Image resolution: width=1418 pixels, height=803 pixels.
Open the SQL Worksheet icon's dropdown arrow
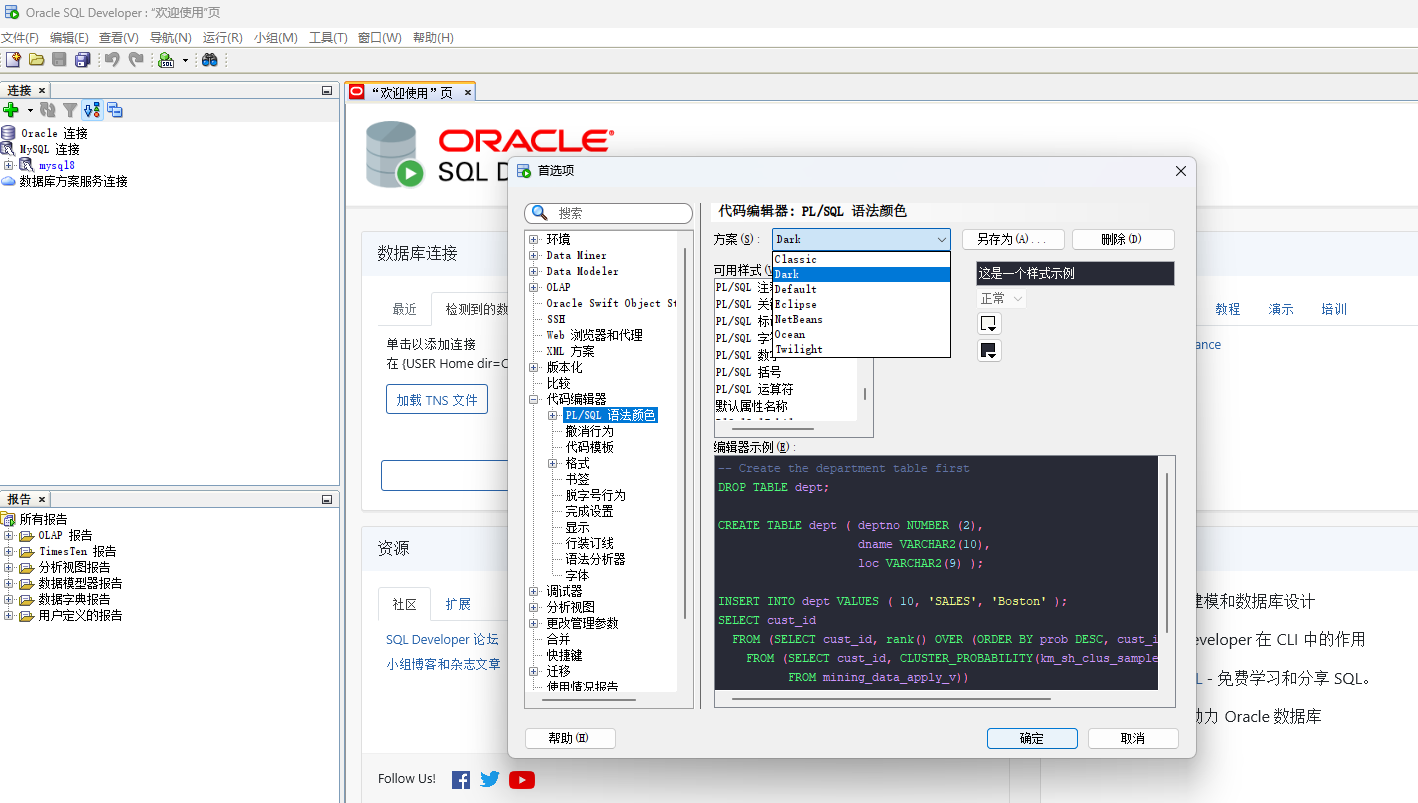click(185, 60)
